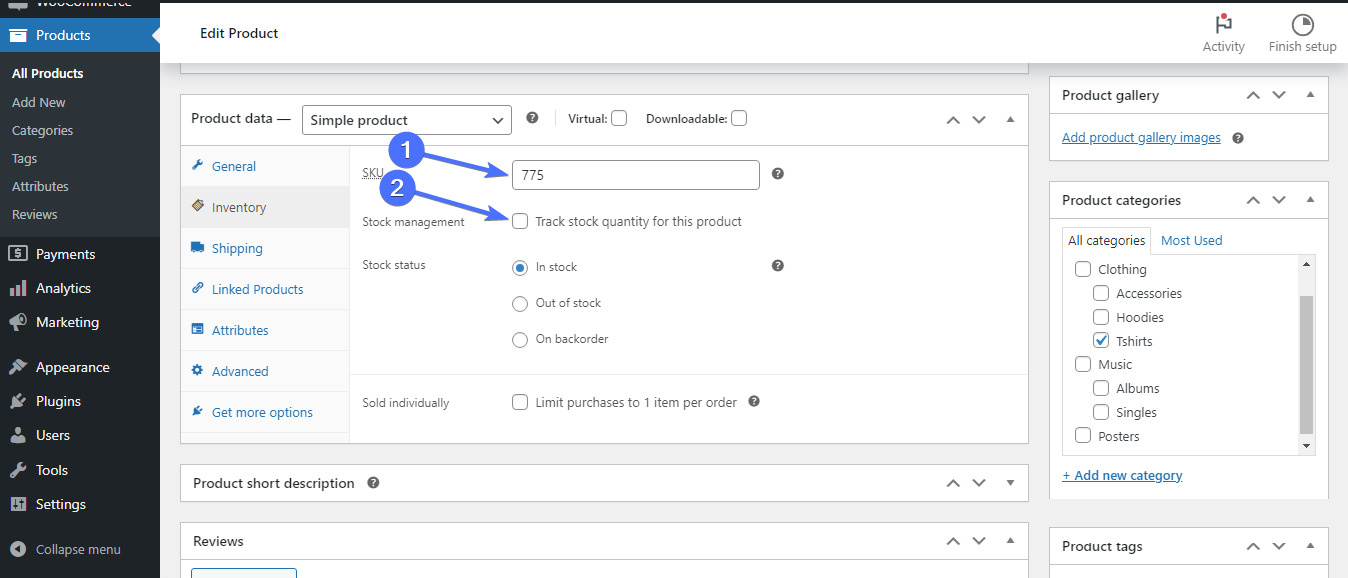Switch to the Most Used categories tab

[1191, 240]
